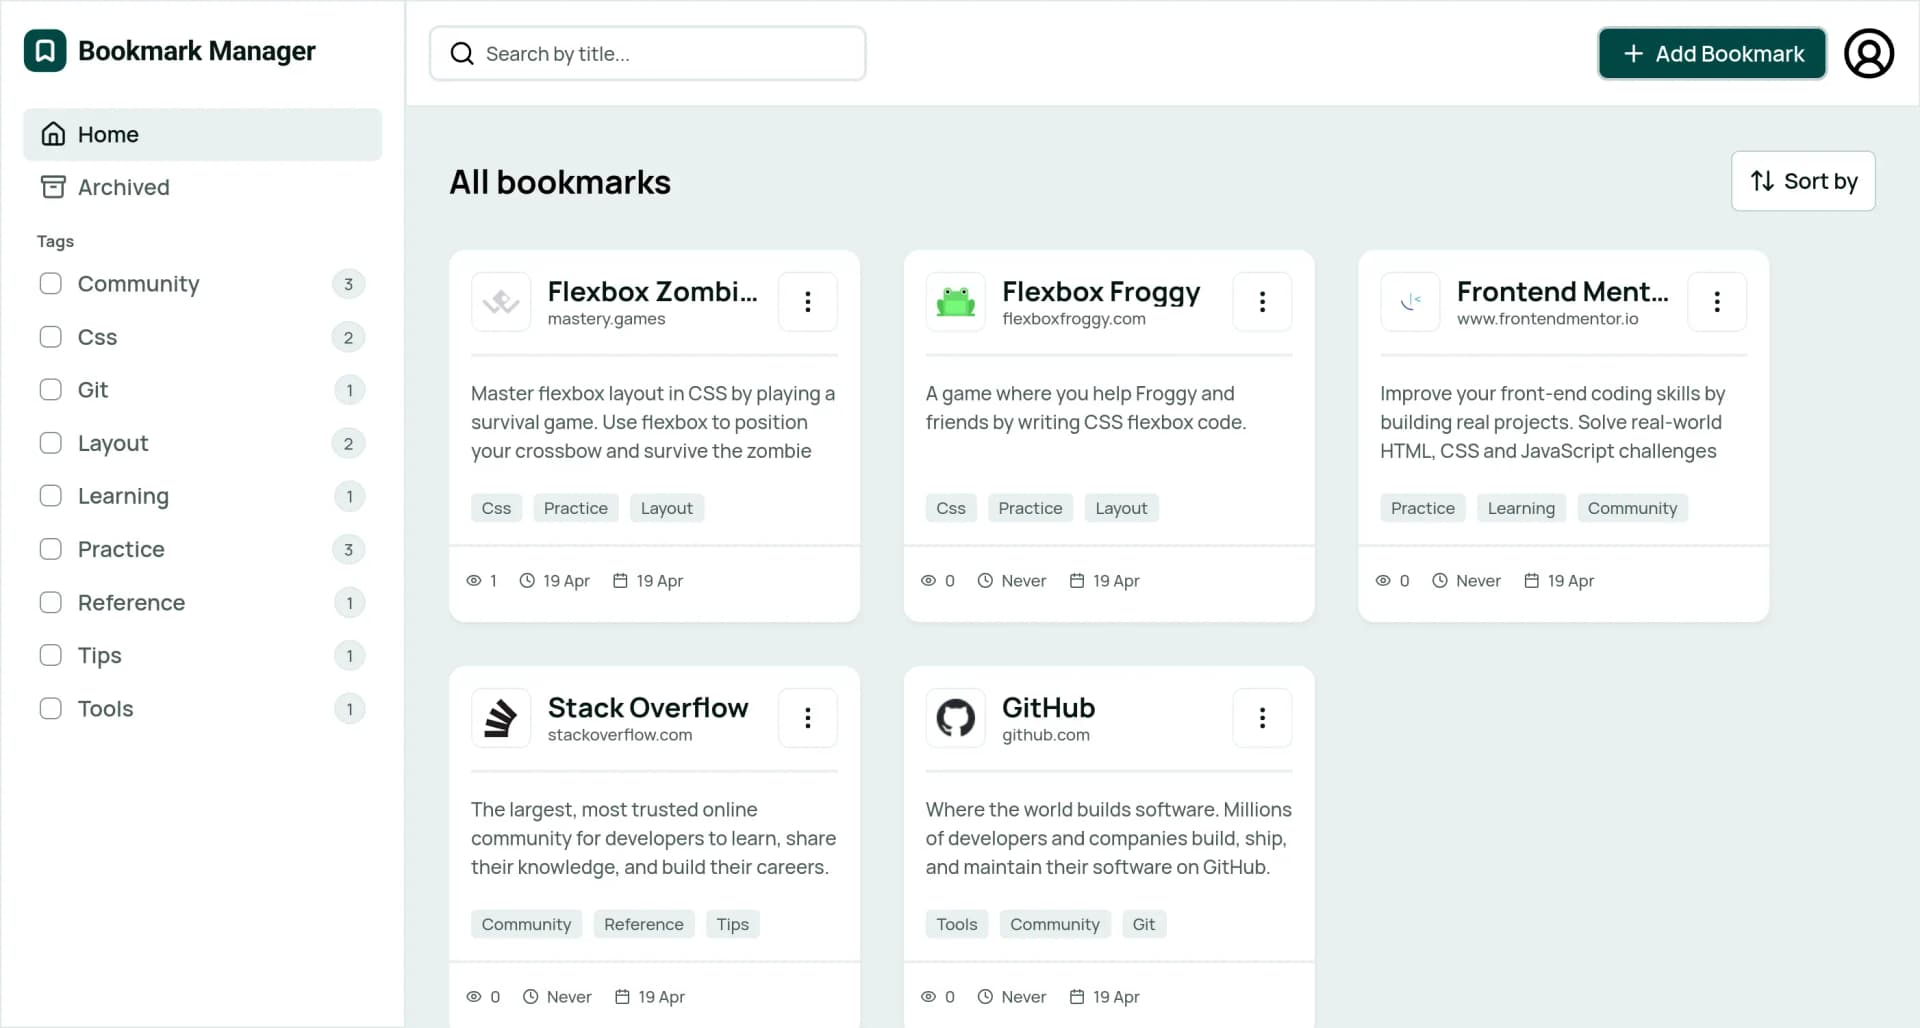1920x1028 pixels.
Task: Click the eye icon on Frontend Mentor card
Action: [x=1383, y=581]
